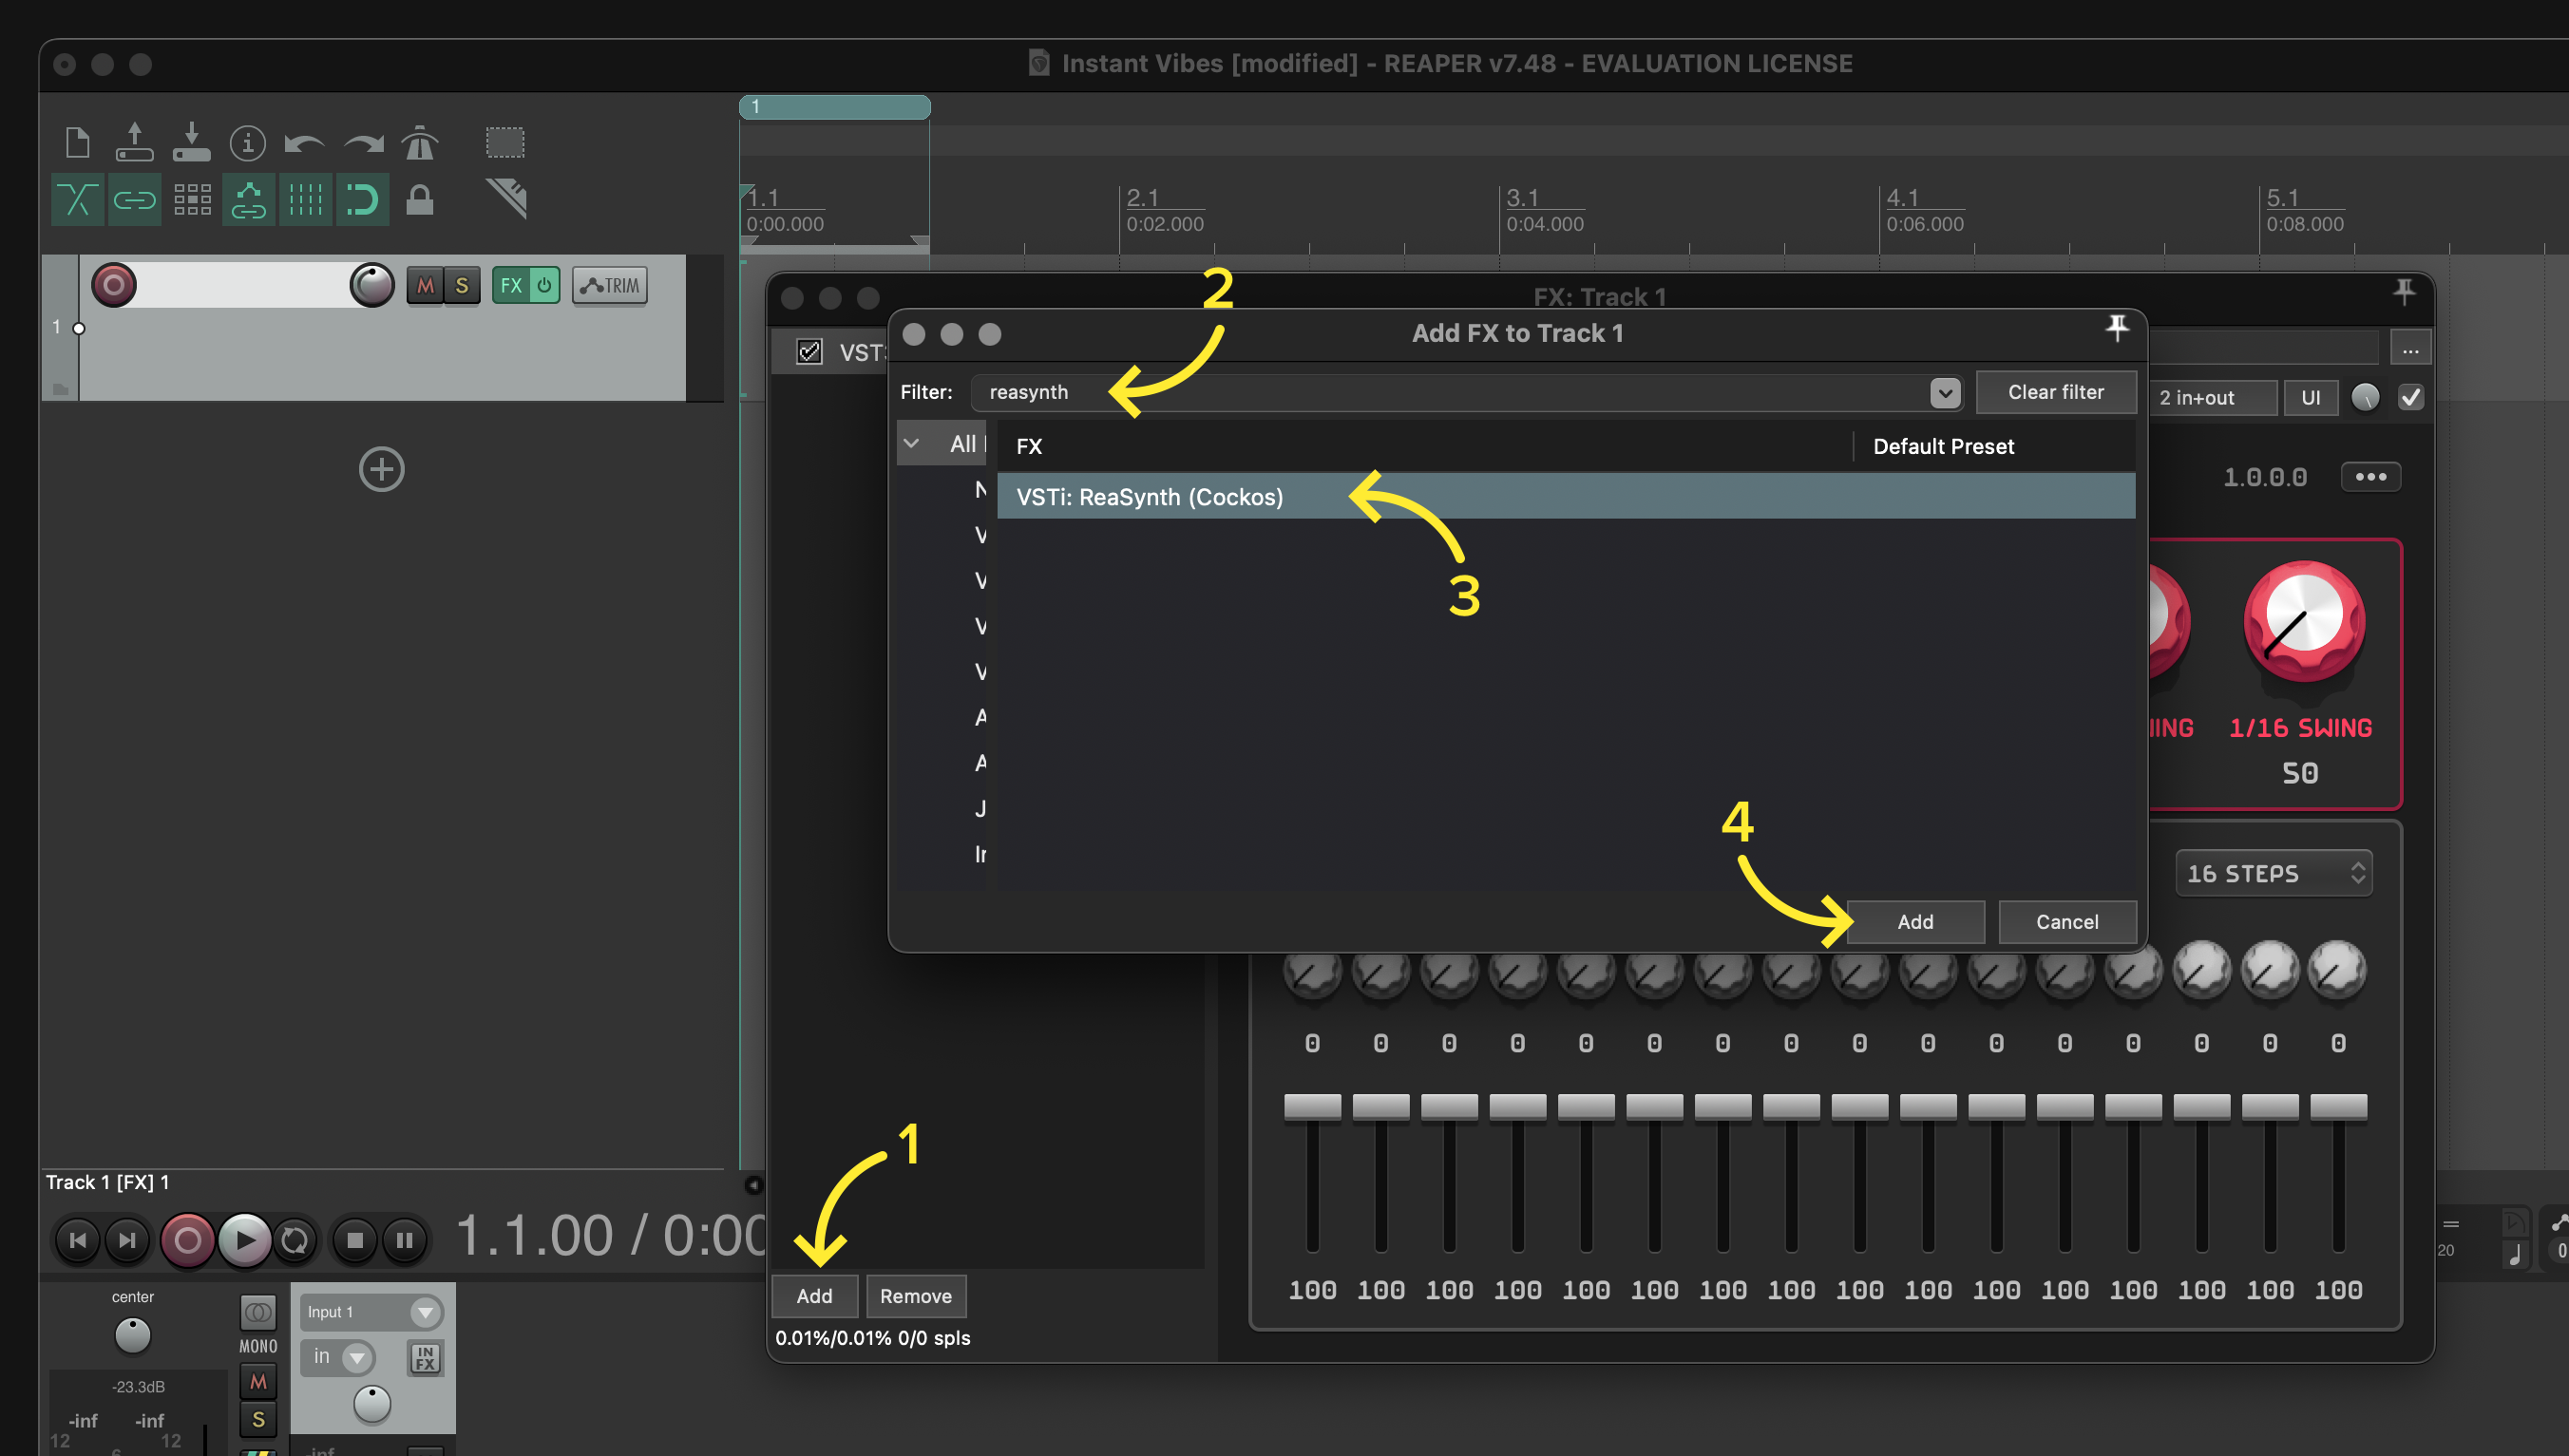Adjust the wet/dry mix knob in FX window
2569x1456 pixels.
(2365, 397)
